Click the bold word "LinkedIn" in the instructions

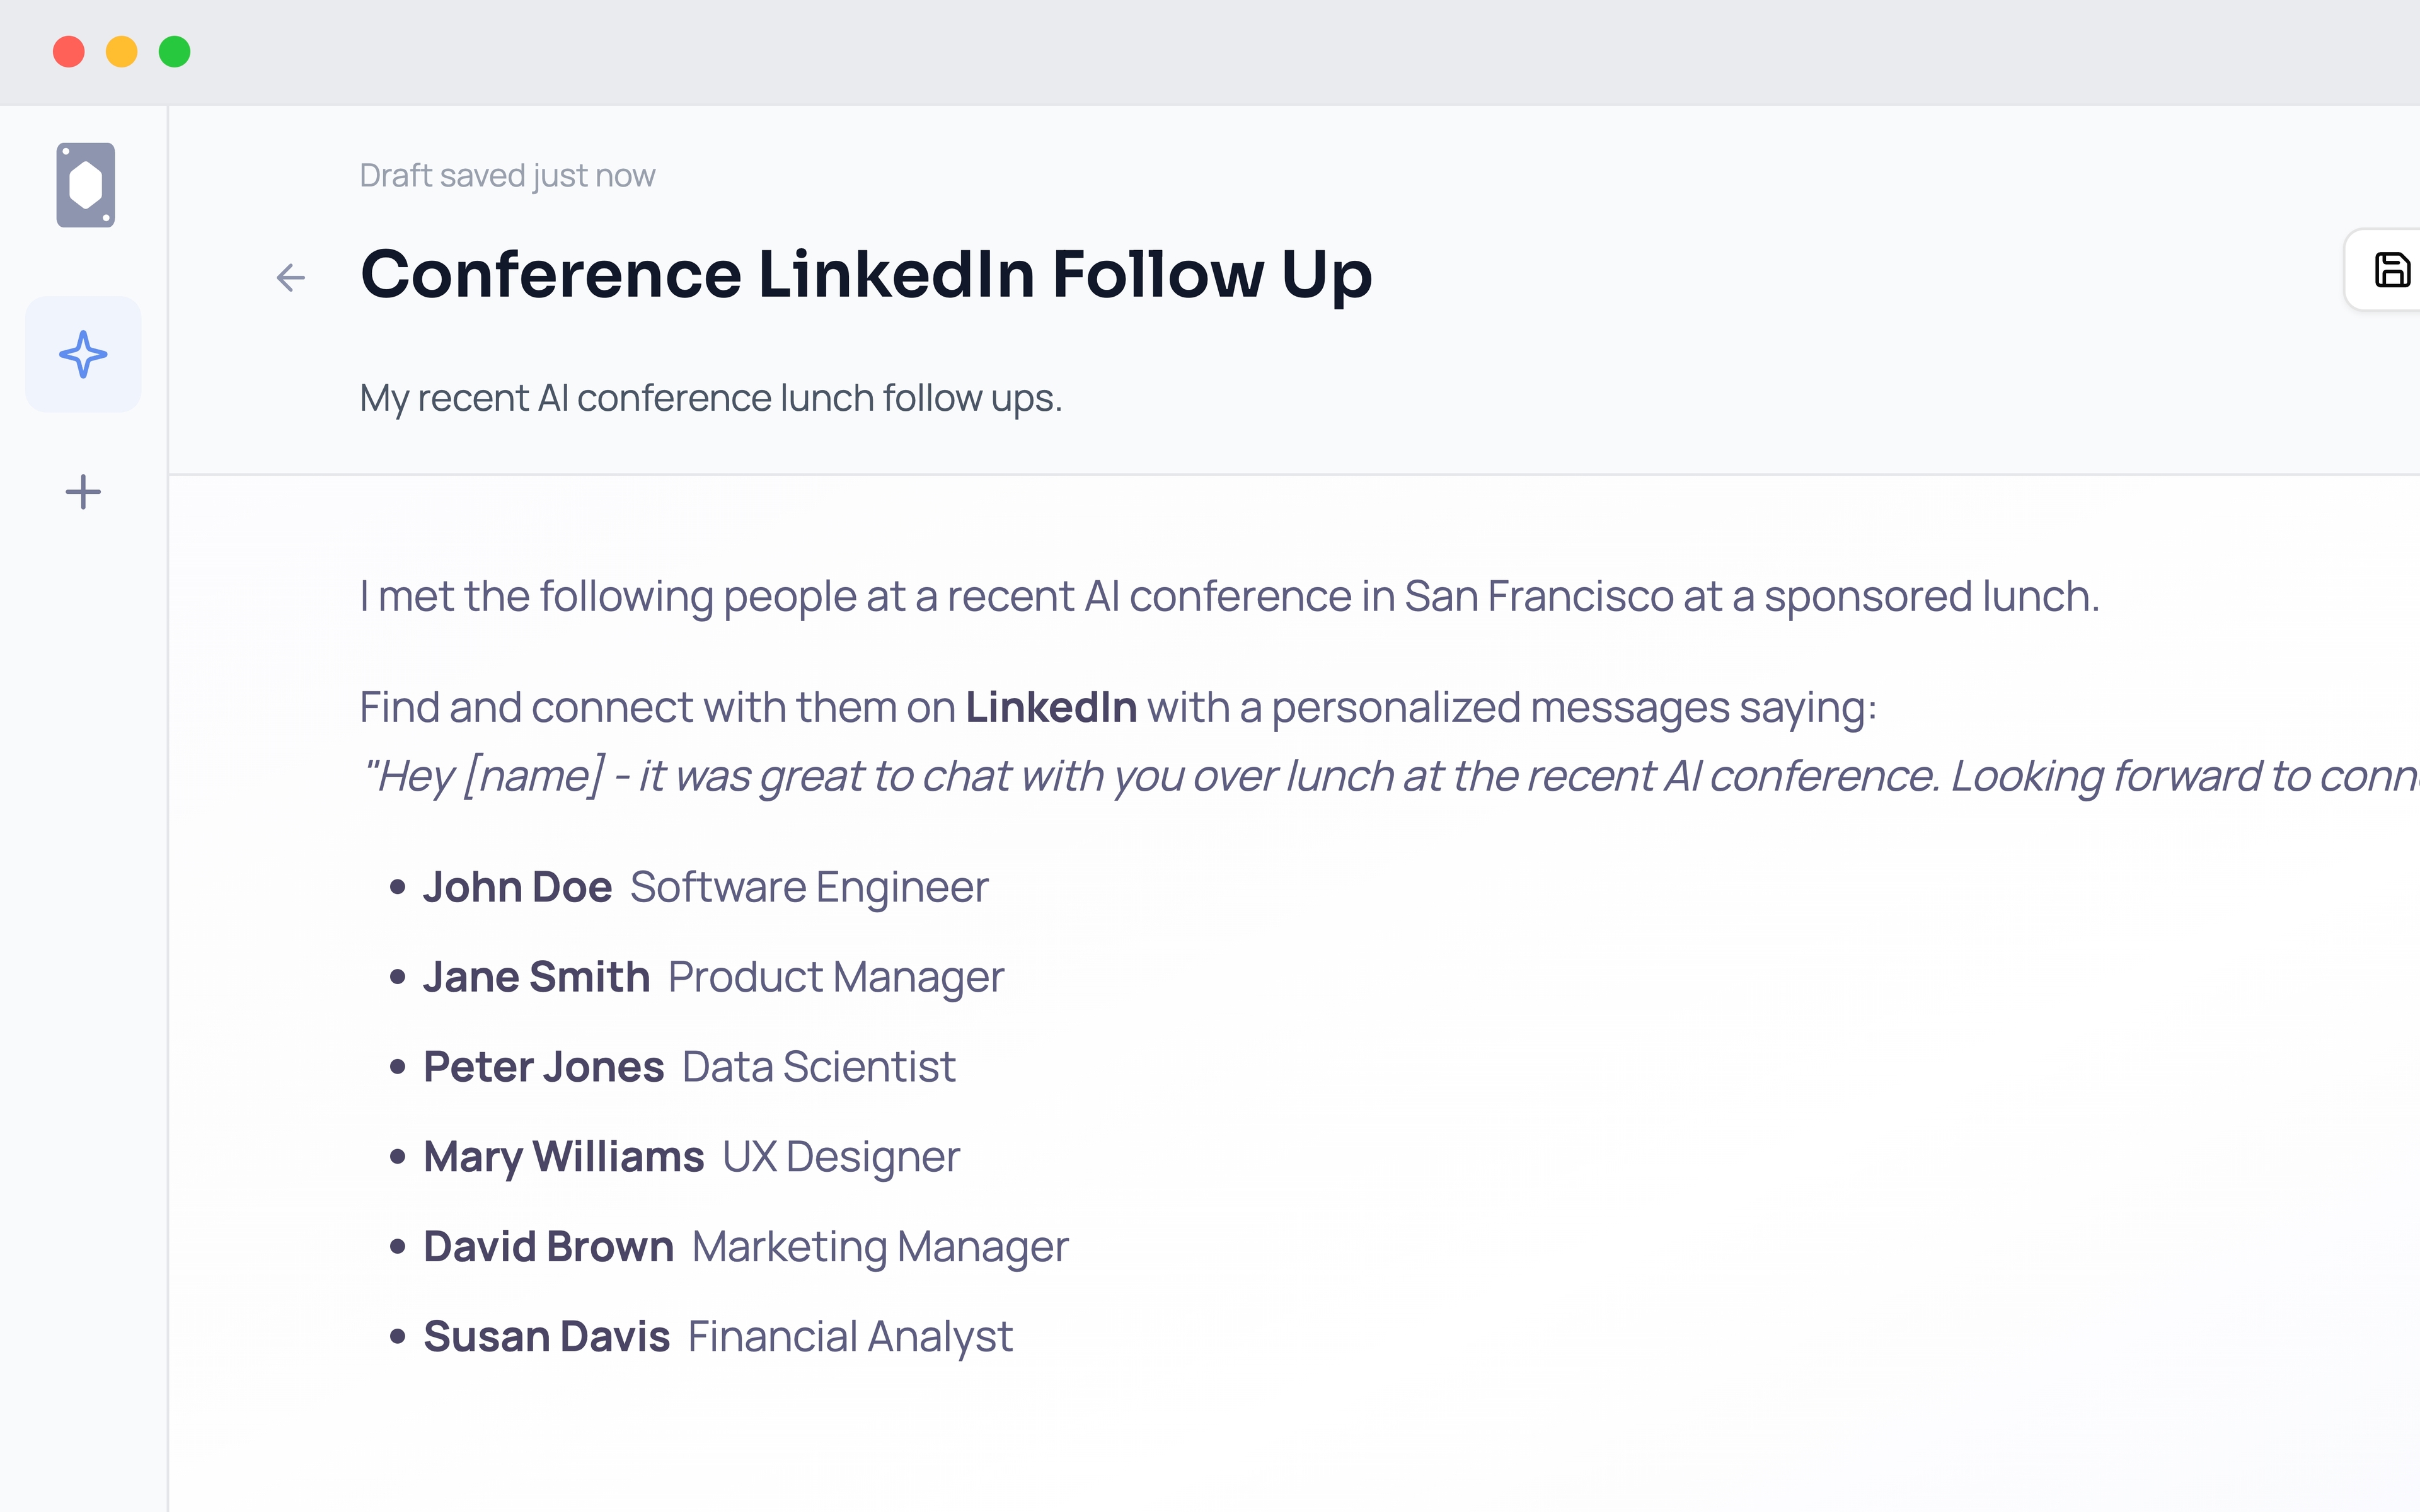(1051, 708)
